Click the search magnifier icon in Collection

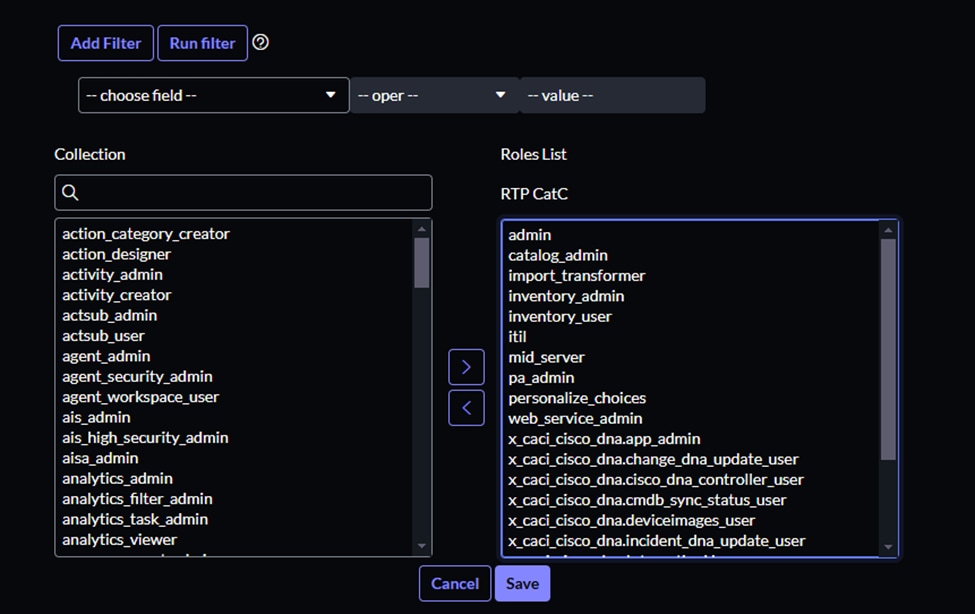click(x=70, y=193)
